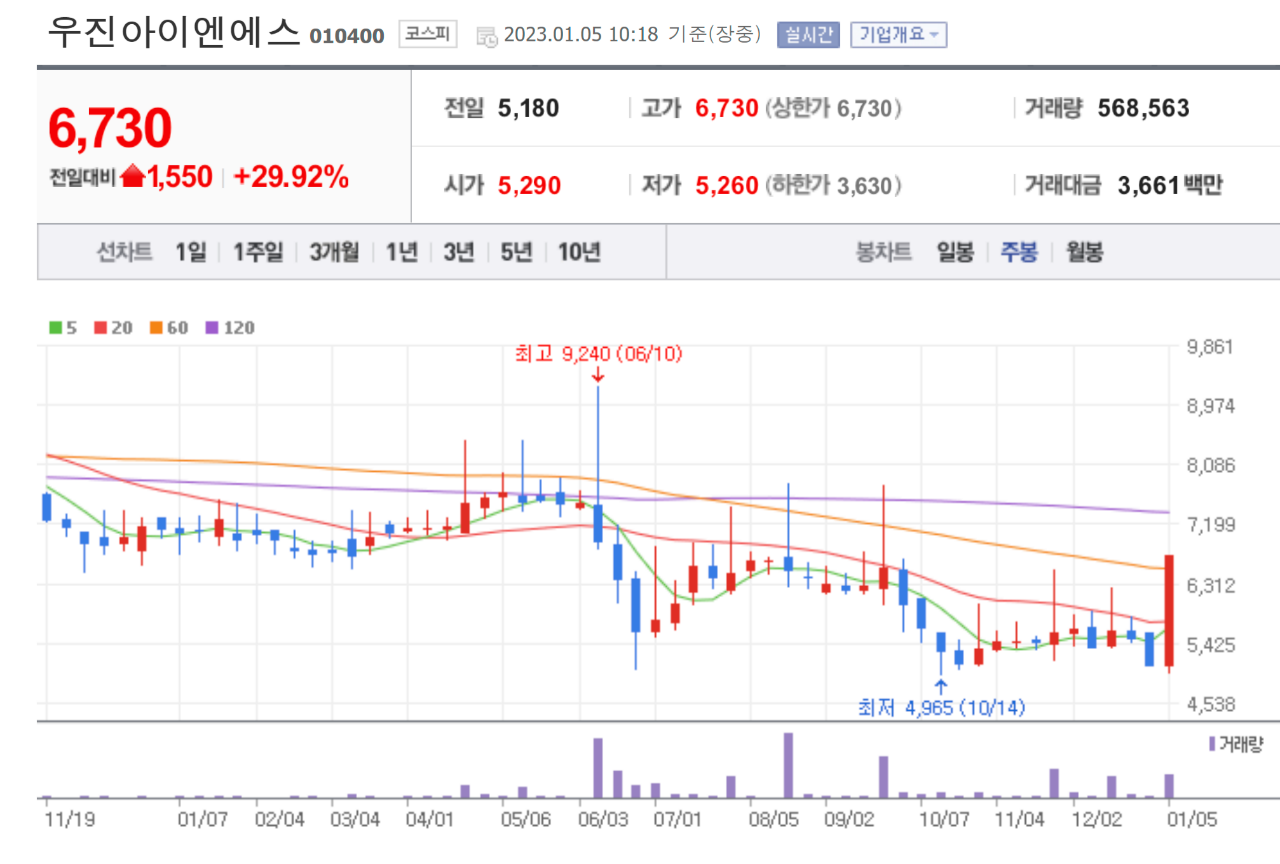Click the latest red candle at 01/05
The image size is (1280, 864).
pyautogui.click(x=1168, y=610)
